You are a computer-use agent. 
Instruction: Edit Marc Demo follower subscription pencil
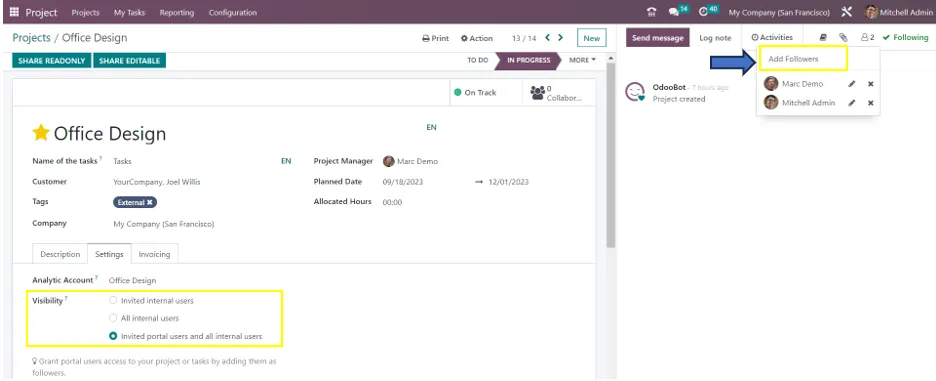point(852,84)
